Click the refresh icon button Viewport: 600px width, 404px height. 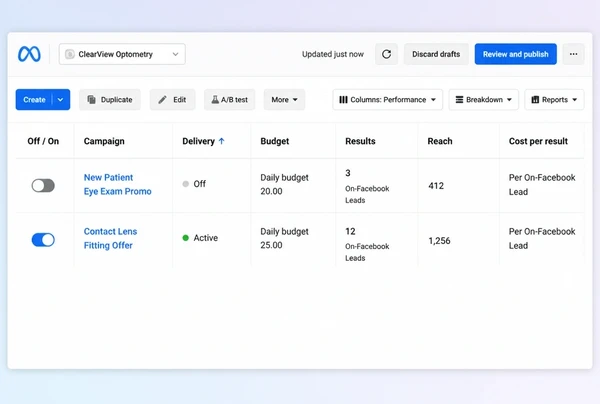386,54
